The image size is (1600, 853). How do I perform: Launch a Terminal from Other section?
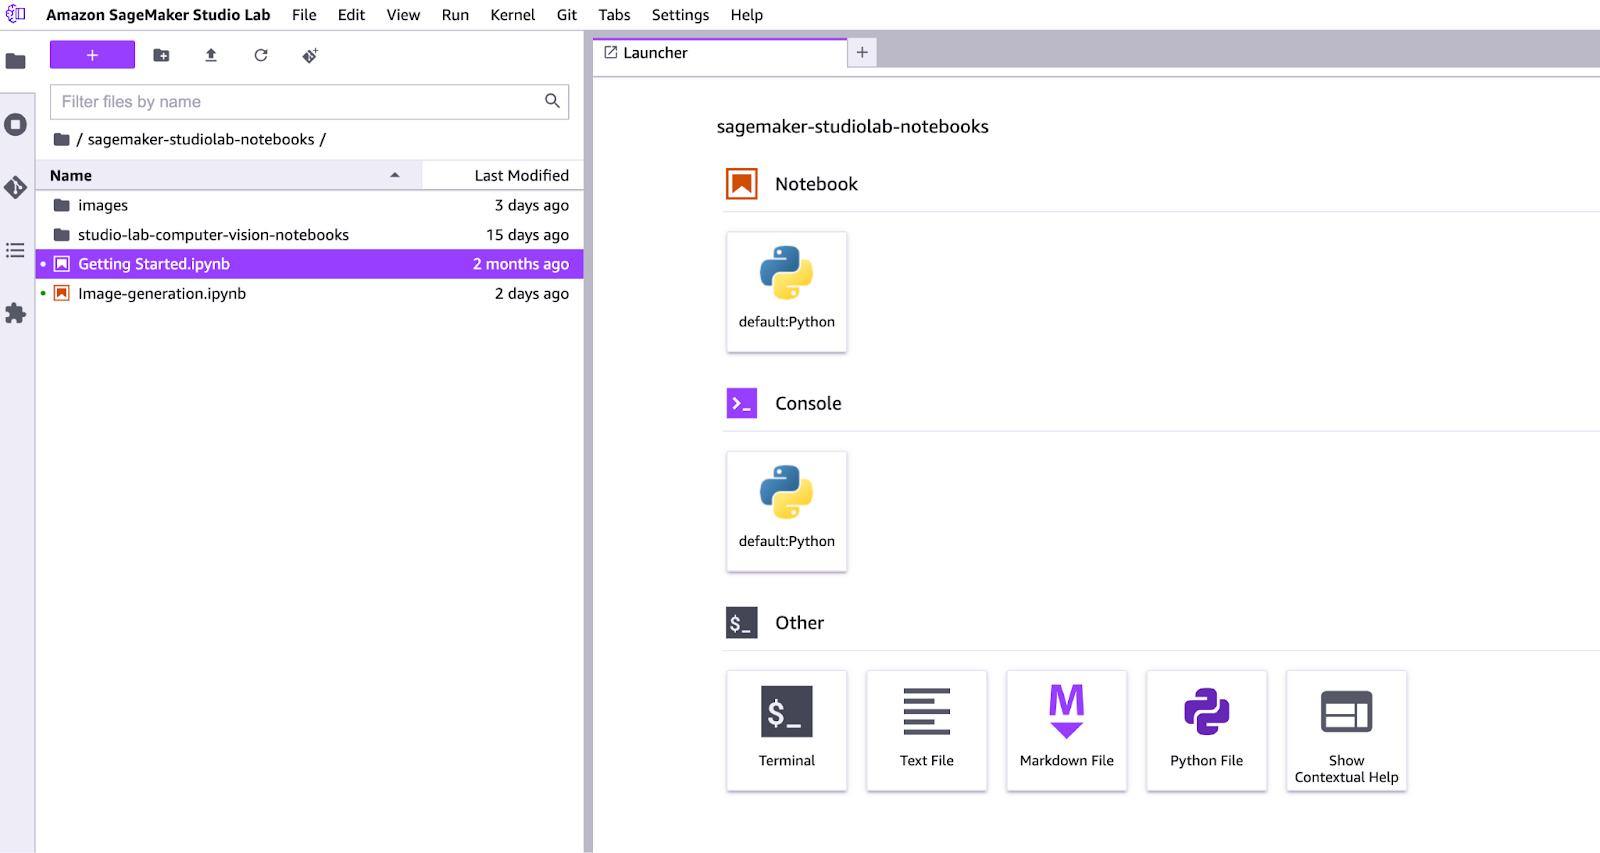[787, 730]
